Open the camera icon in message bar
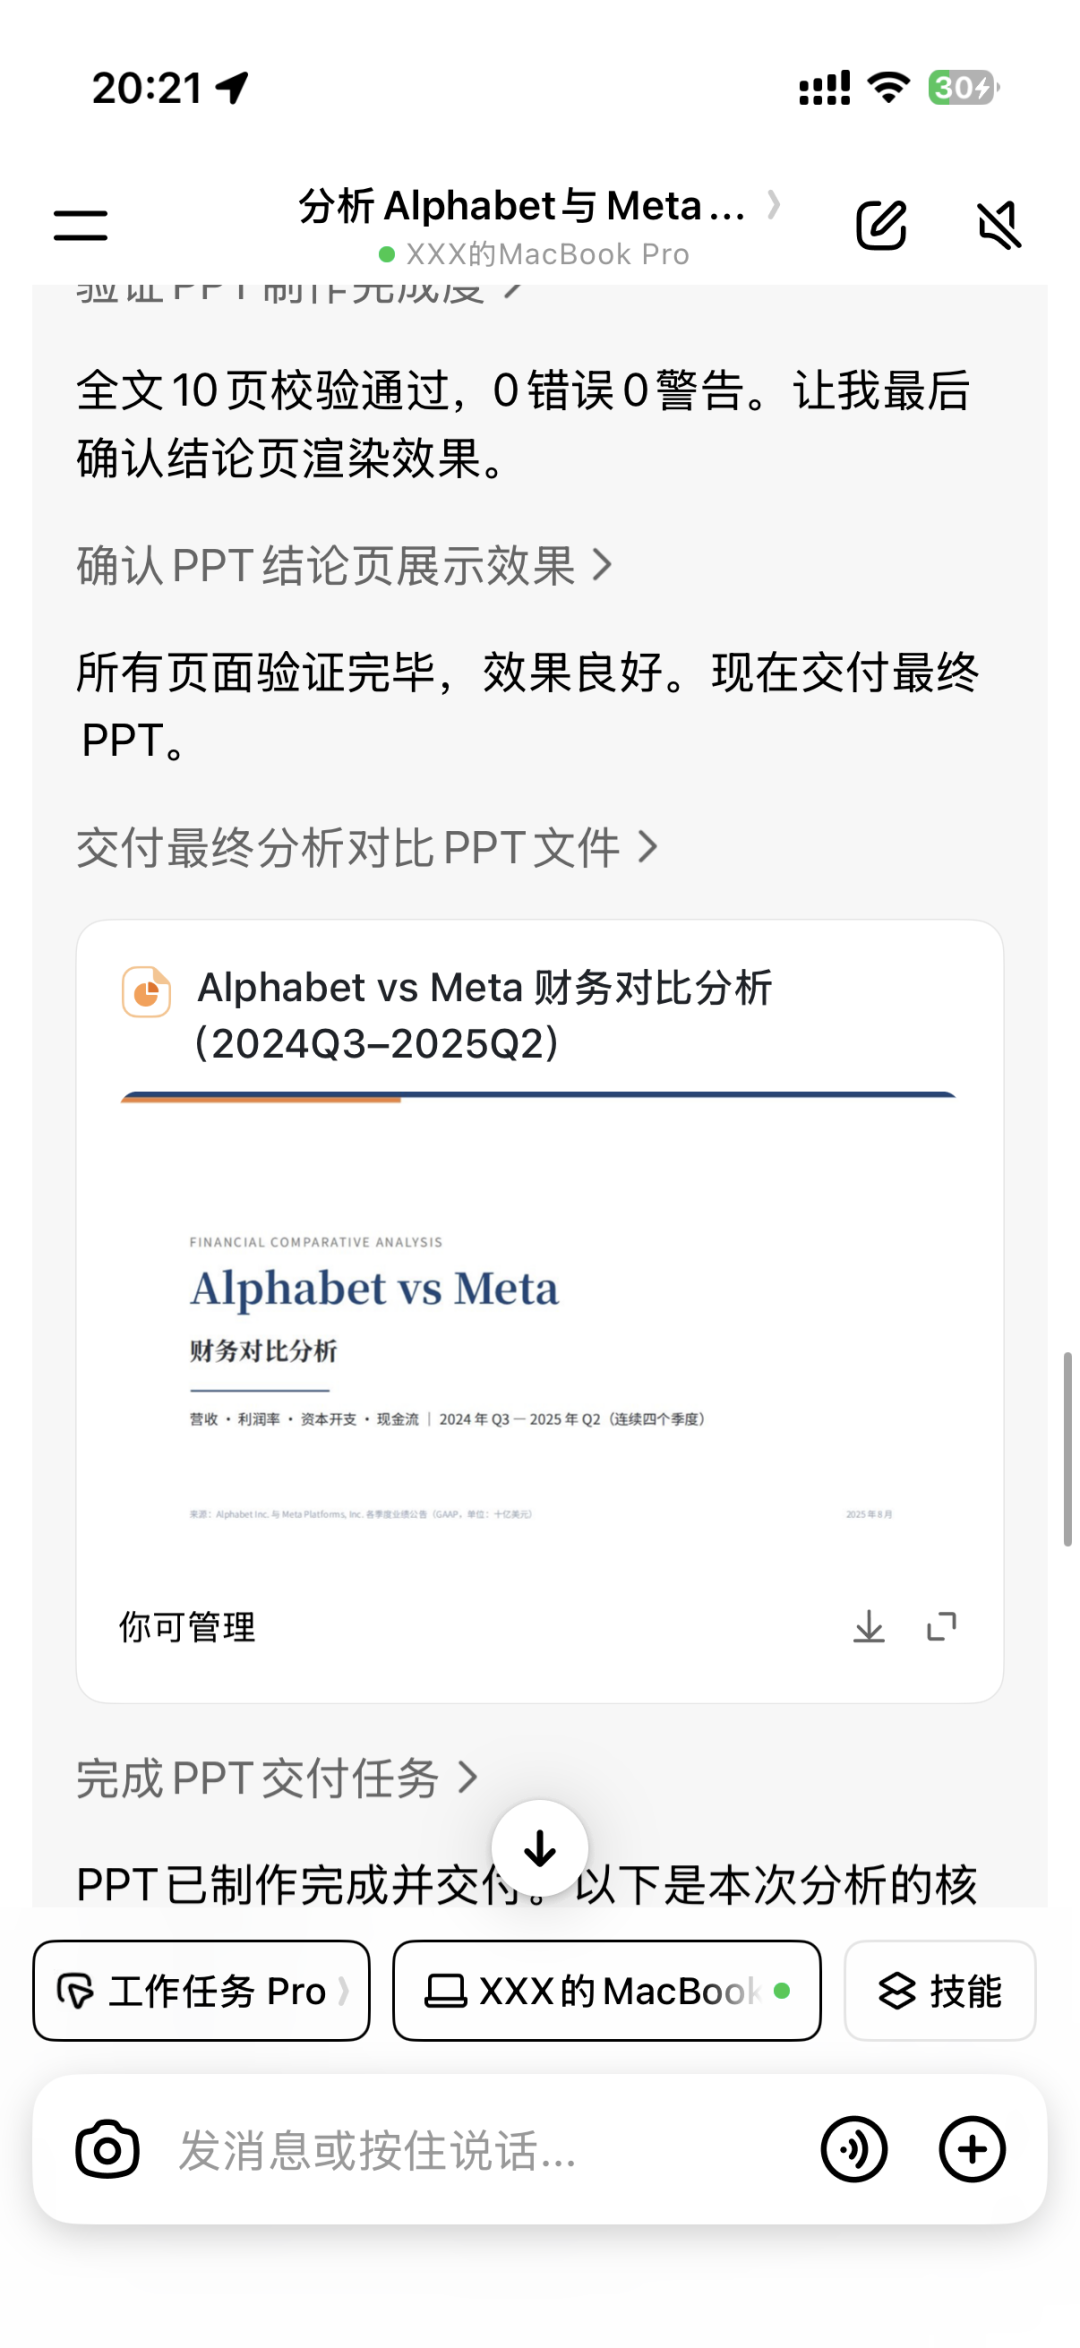Screen dimensions: 1080x2348 [107, 2149]
